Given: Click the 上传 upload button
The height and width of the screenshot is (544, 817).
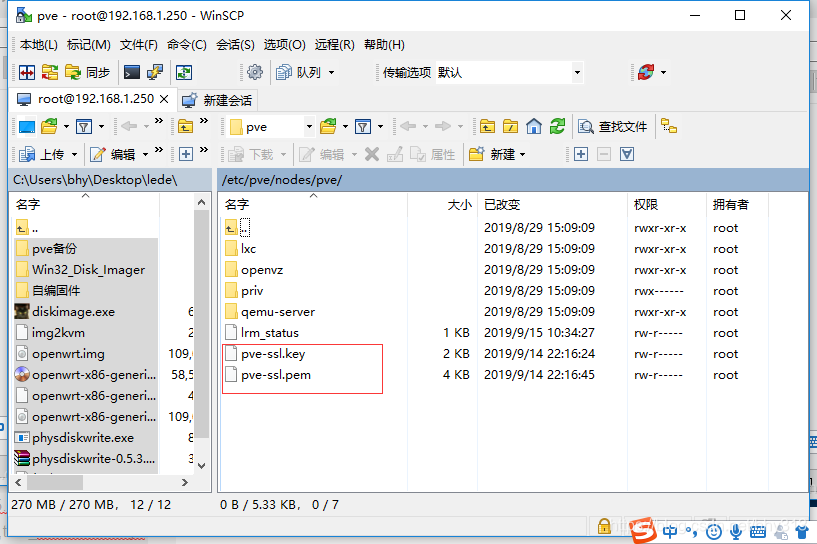Looking at the screenshot, I should 42,154.
